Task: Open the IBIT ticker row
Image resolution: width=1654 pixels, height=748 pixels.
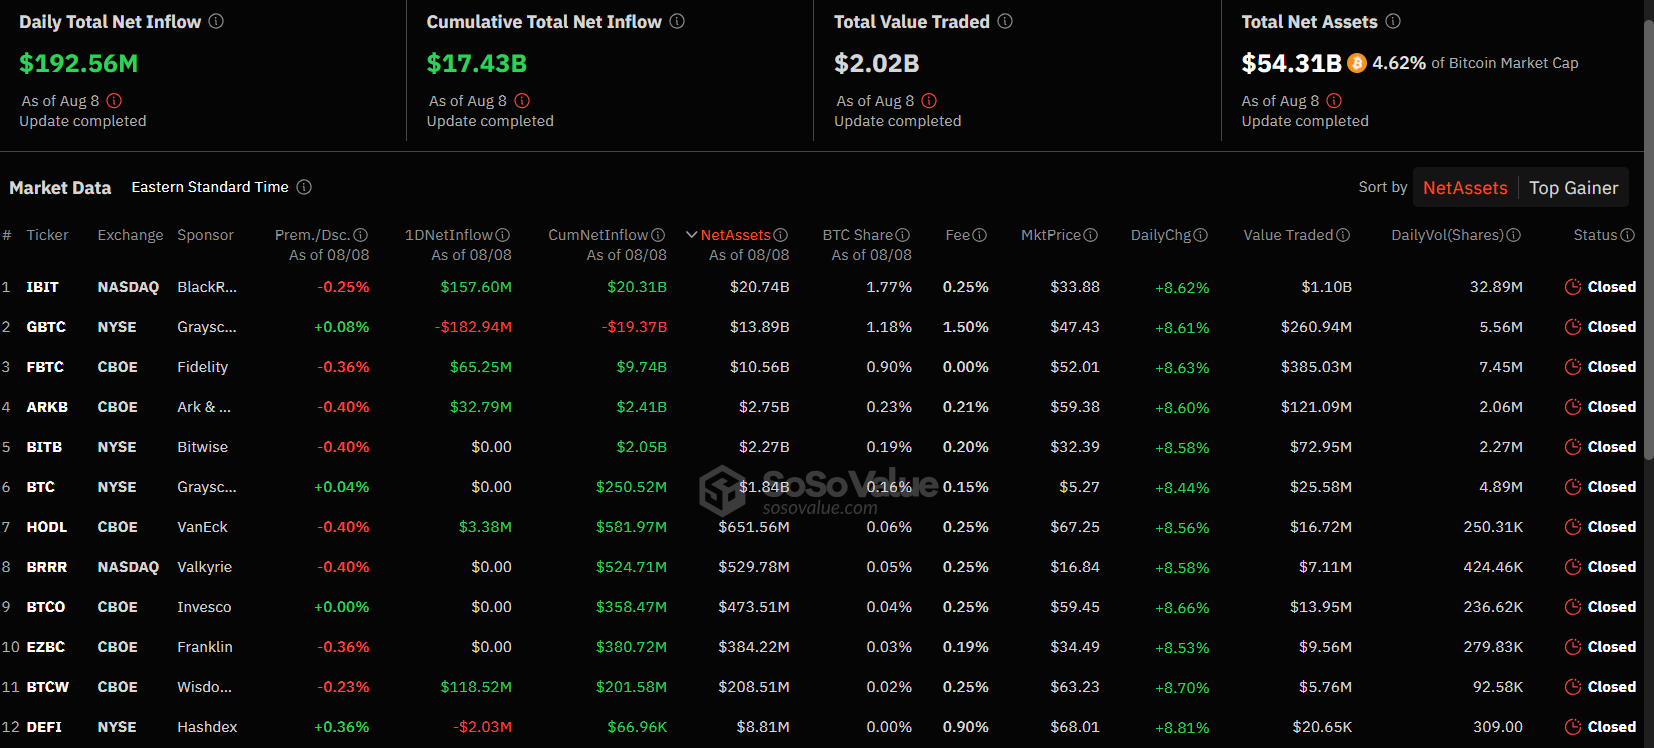Action: click(x=42, y=287)
